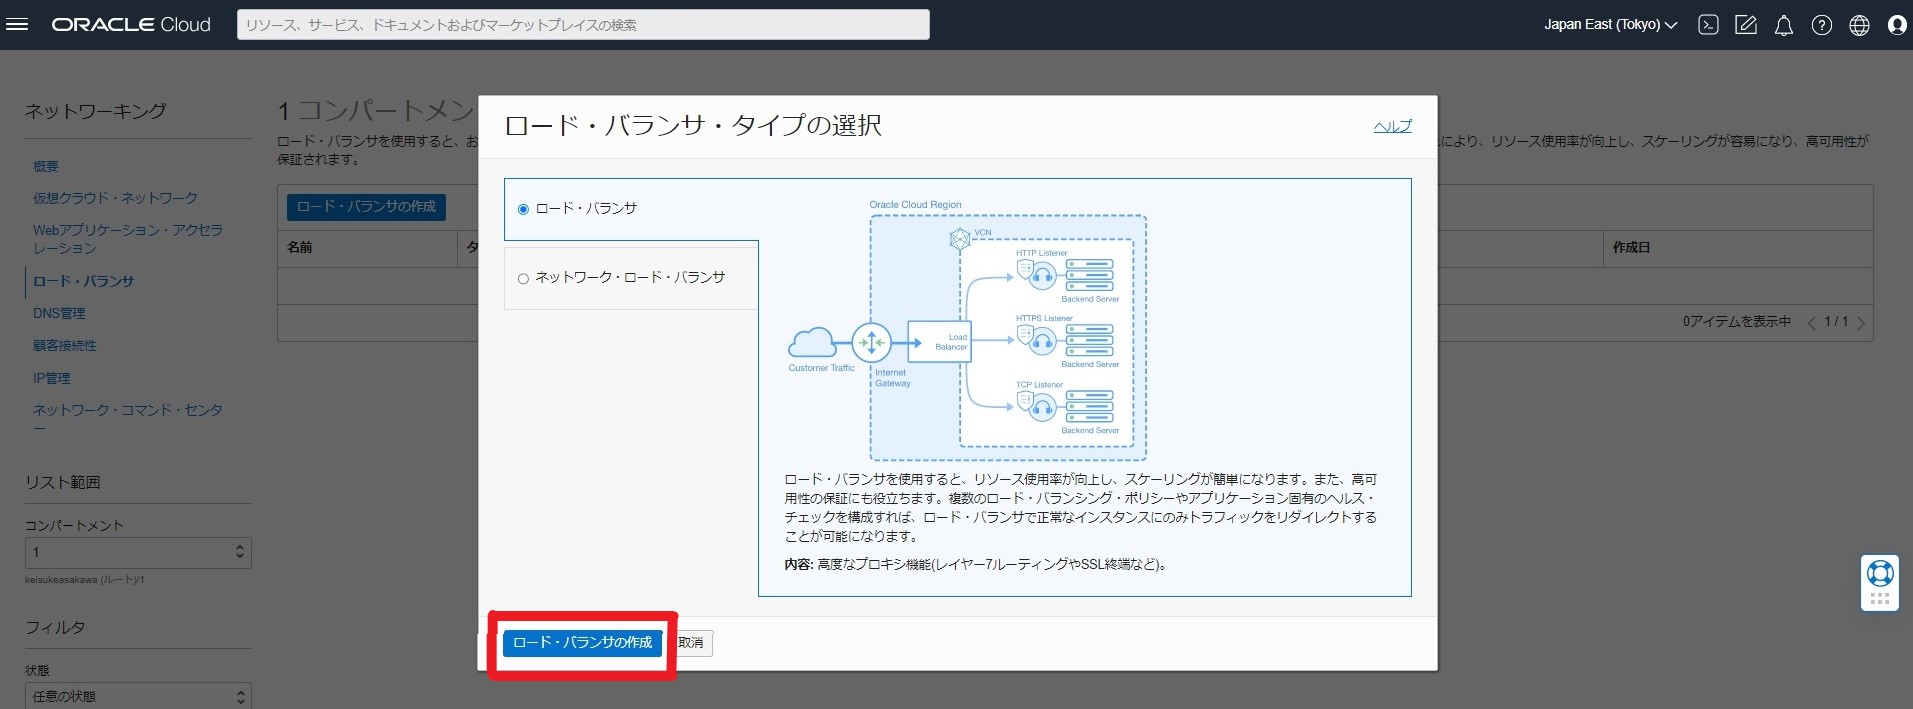This screenshot has height=709, width=1913.
Task: Open the user profile avatar
Action: coord(1897,25)
